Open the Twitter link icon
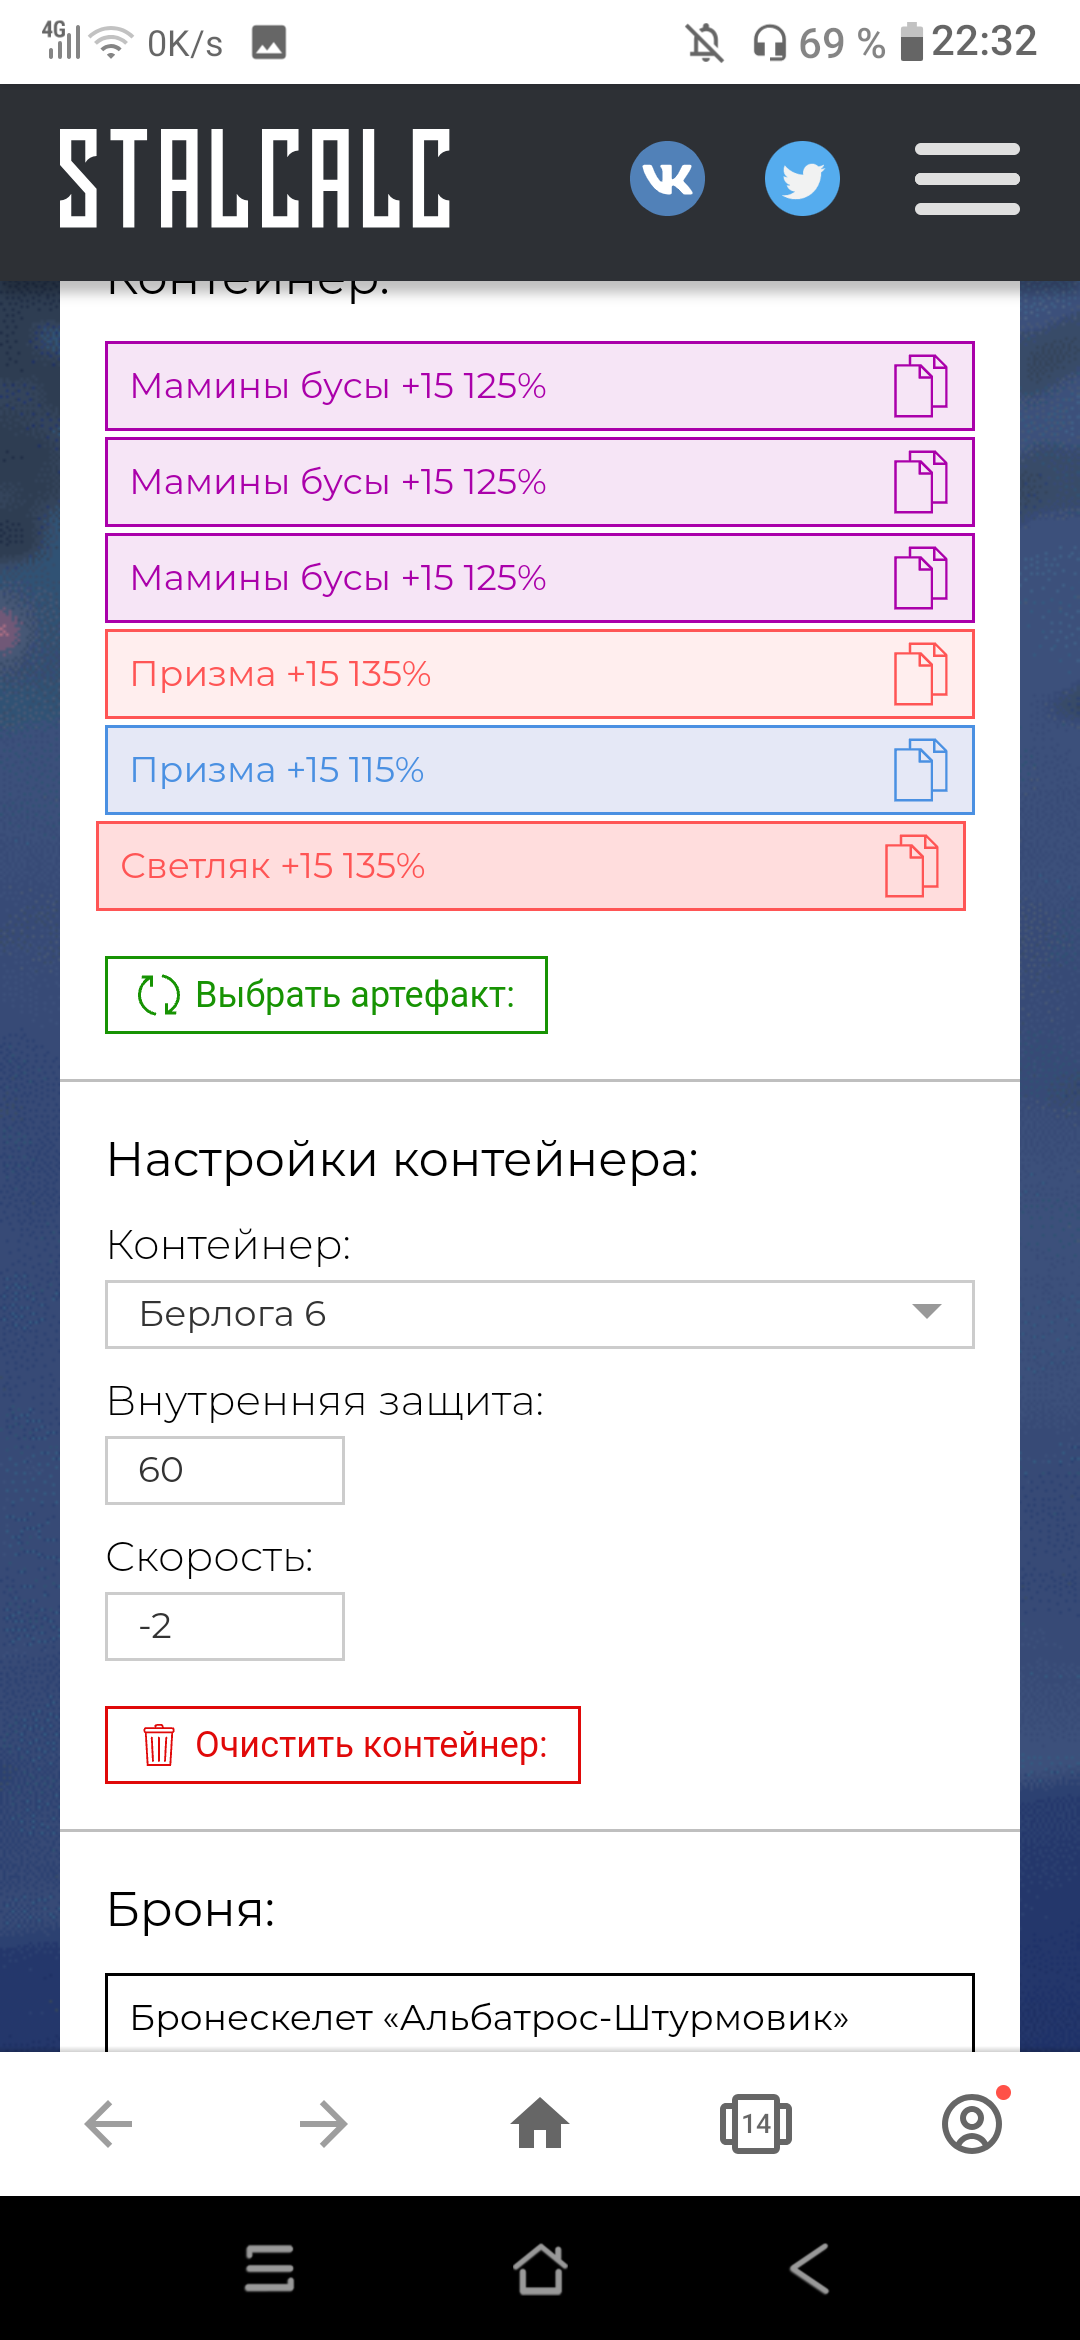 [x=802, y=178]
